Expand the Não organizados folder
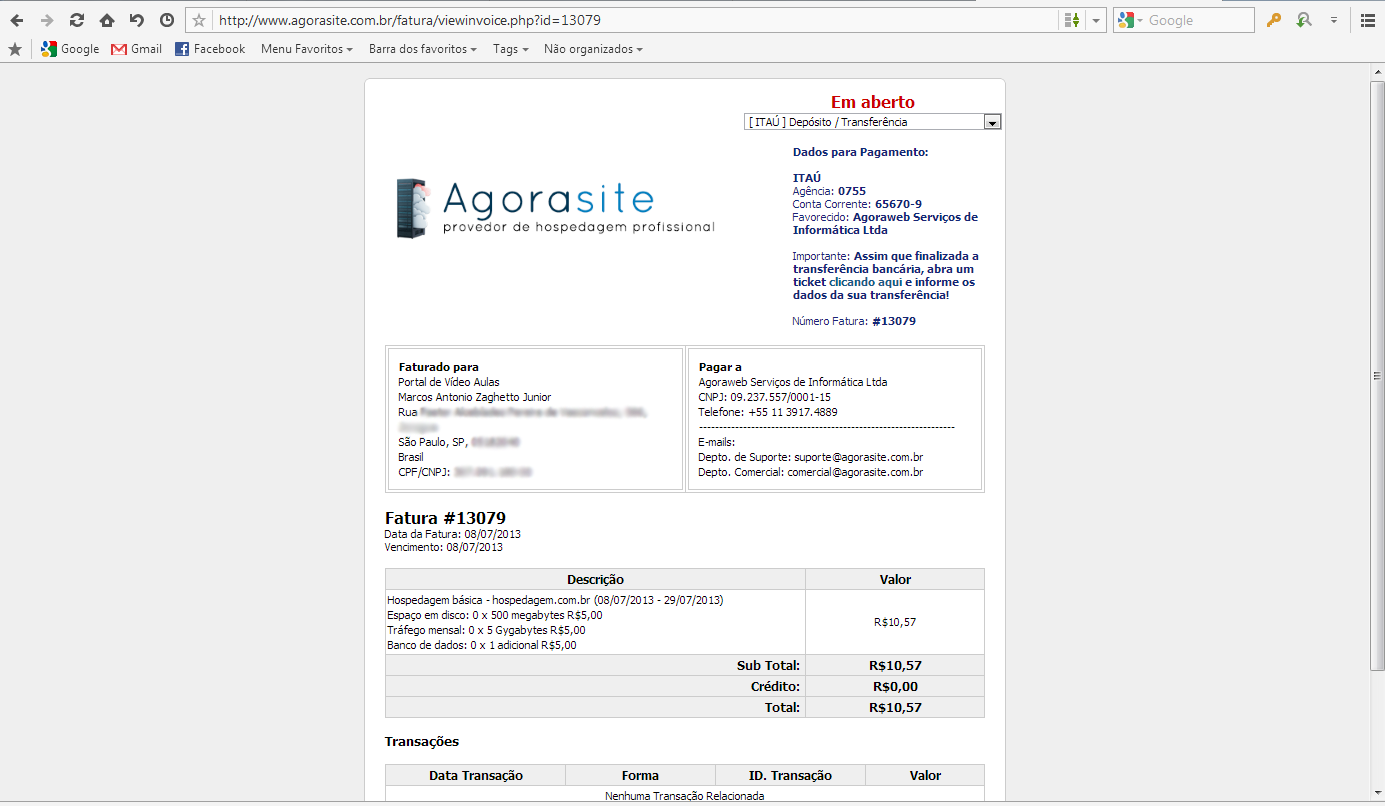 pos(593,48)
